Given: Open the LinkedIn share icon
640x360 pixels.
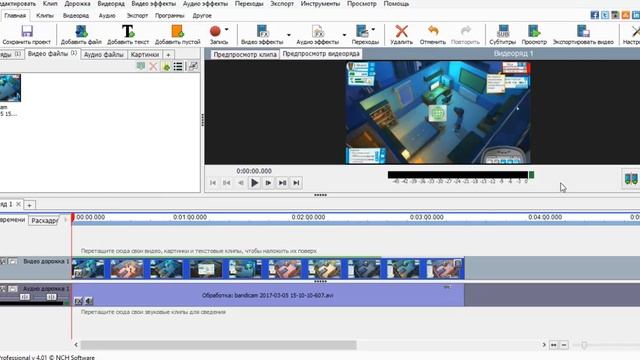Looking at the screenshot, I should pos(636,15).
